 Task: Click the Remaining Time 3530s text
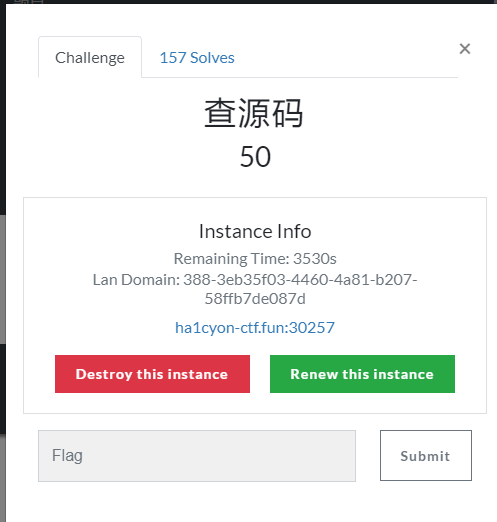255,259
